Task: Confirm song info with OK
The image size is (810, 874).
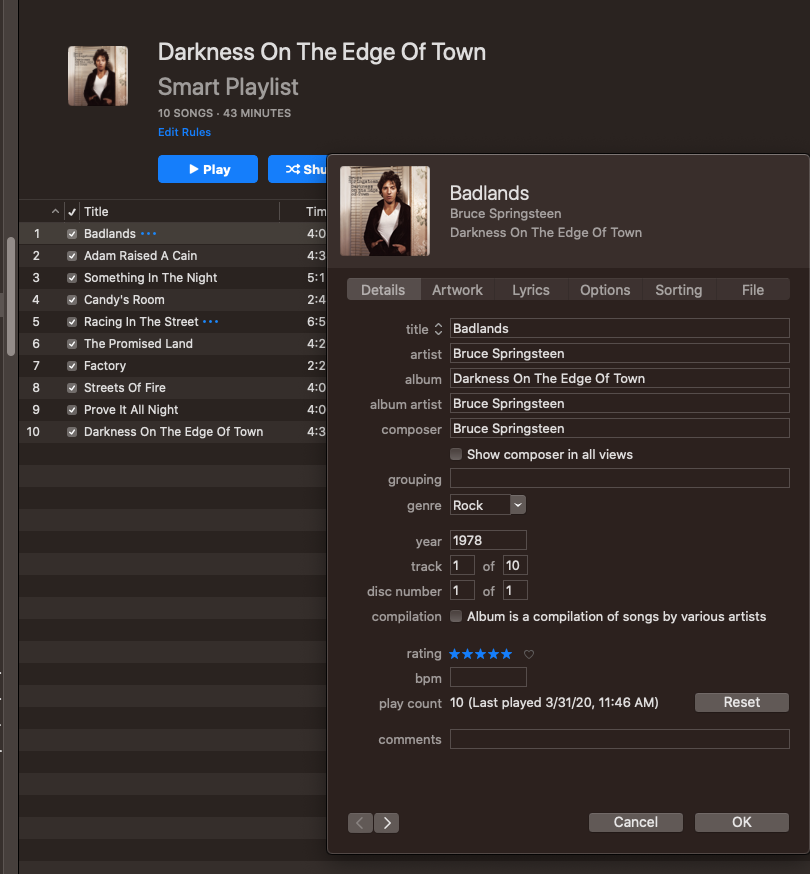Action: coord(741,822)
